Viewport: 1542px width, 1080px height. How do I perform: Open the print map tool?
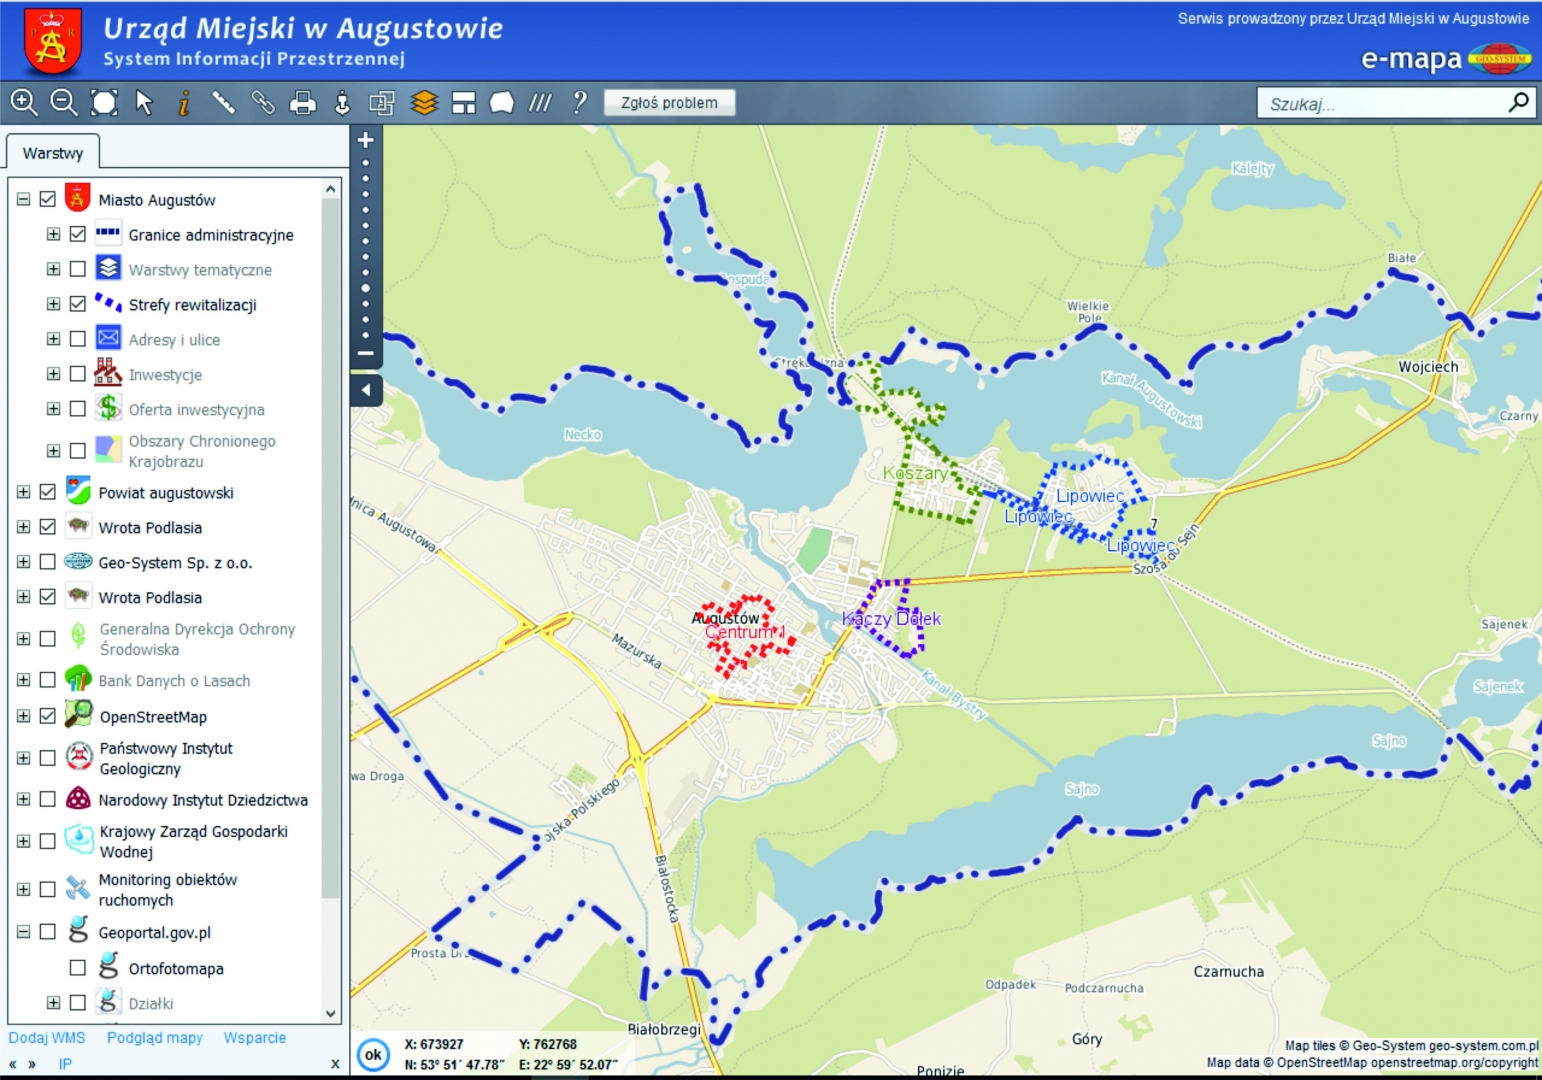(303, 102)
